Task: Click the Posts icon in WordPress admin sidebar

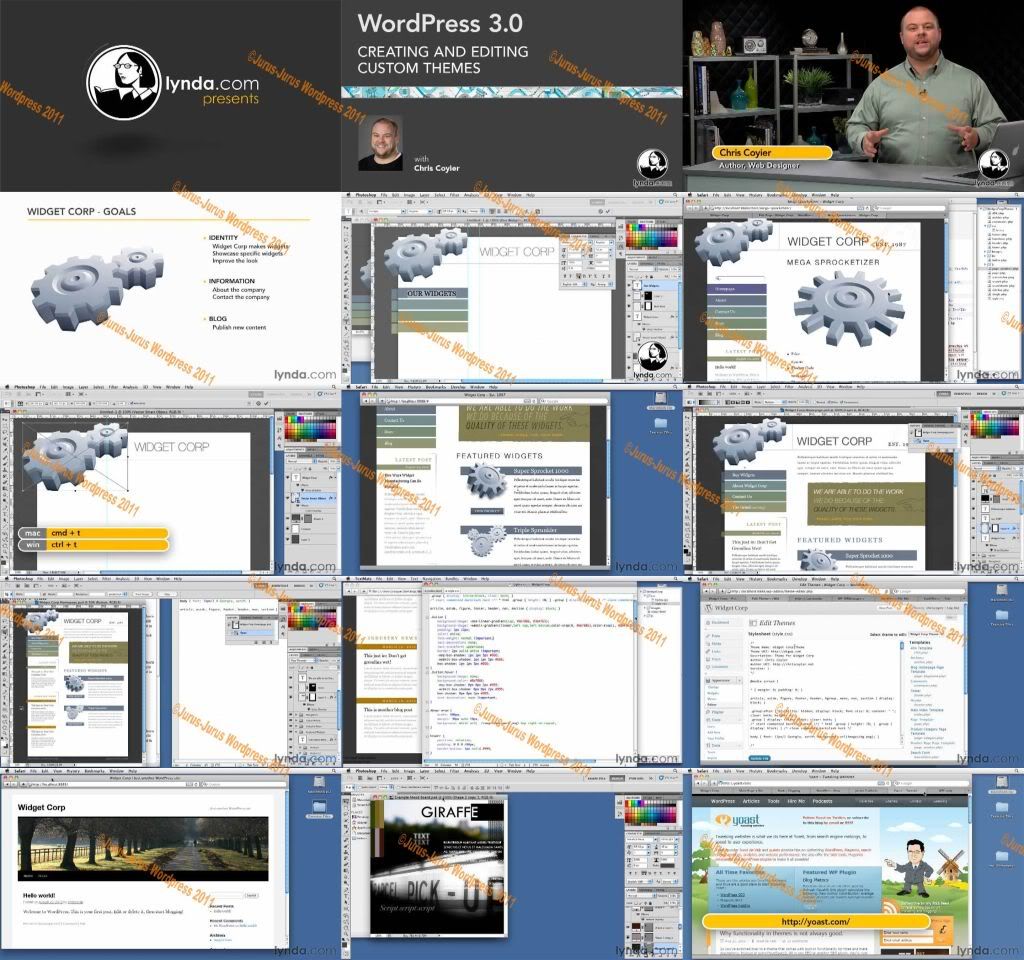Action: click(x=707, y=635)
